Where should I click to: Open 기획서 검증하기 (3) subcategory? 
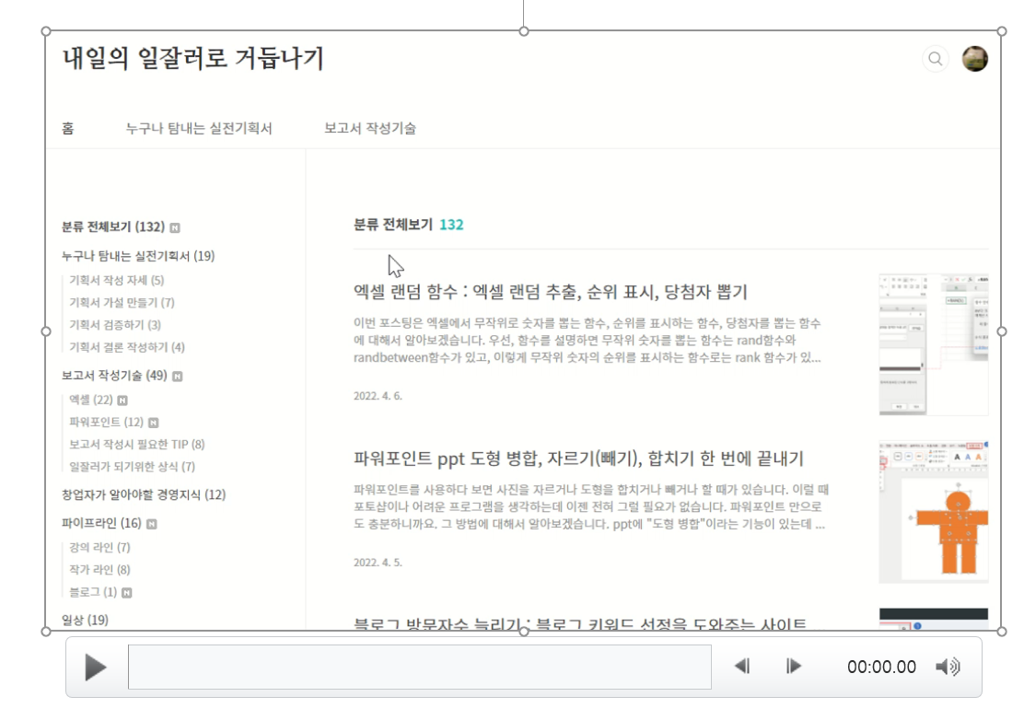tap(115, 325)
